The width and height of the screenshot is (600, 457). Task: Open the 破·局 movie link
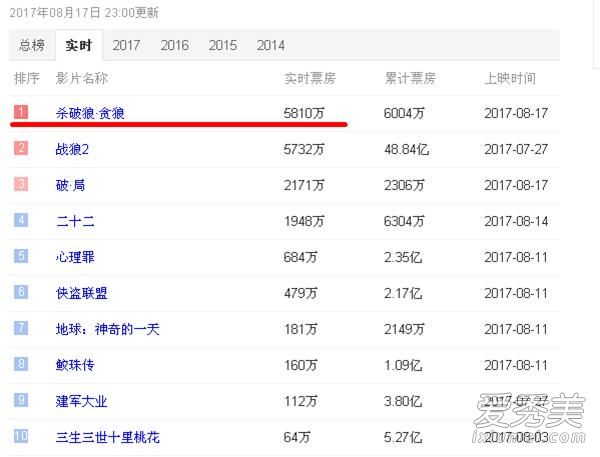tap(73, 185)
